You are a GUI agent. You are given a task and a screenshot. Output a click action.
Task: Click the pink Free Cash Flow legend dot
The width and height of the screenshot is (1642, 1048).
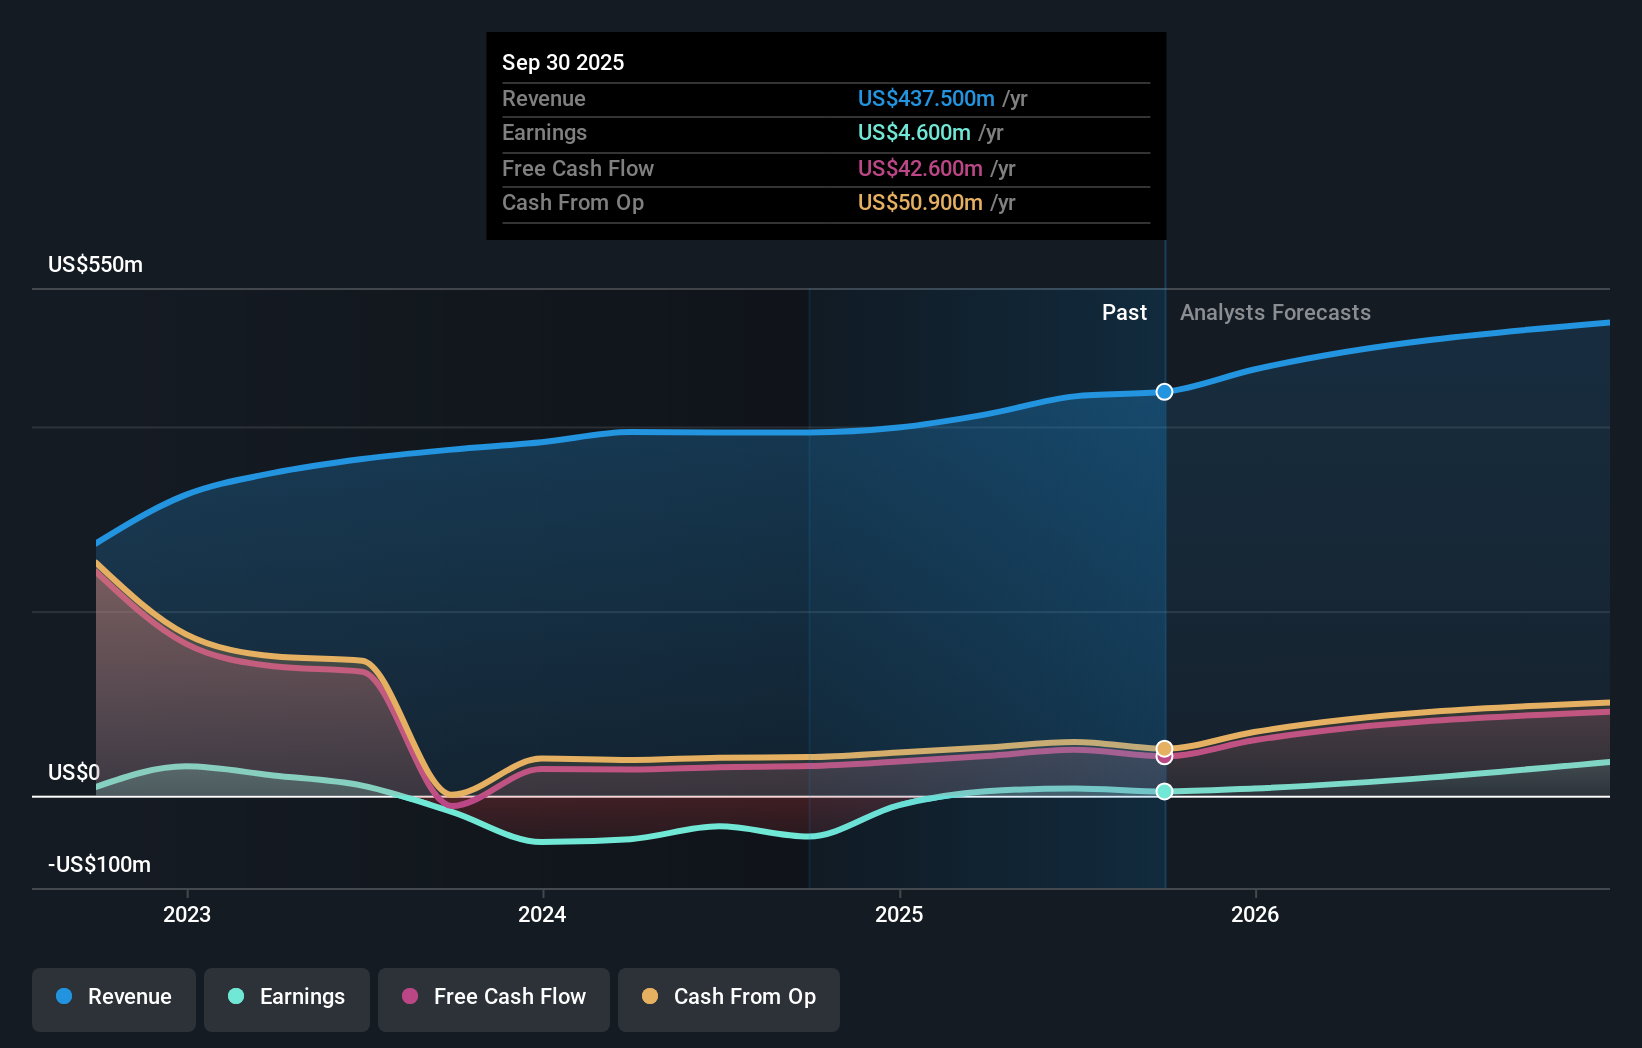coord(408,997)
